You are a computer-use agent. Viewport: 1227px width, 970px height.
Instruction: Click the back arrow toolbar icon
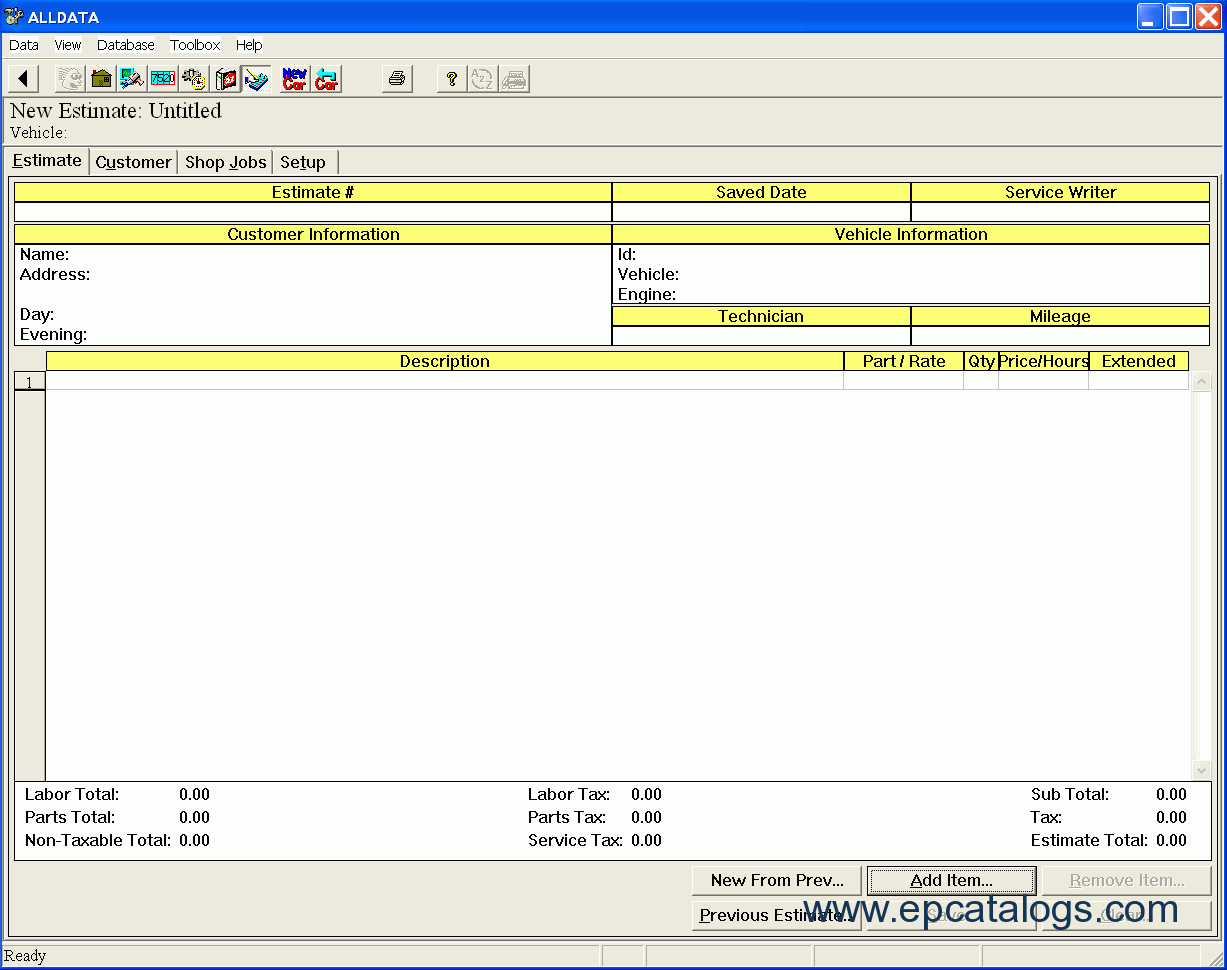(x=23, y=79)
